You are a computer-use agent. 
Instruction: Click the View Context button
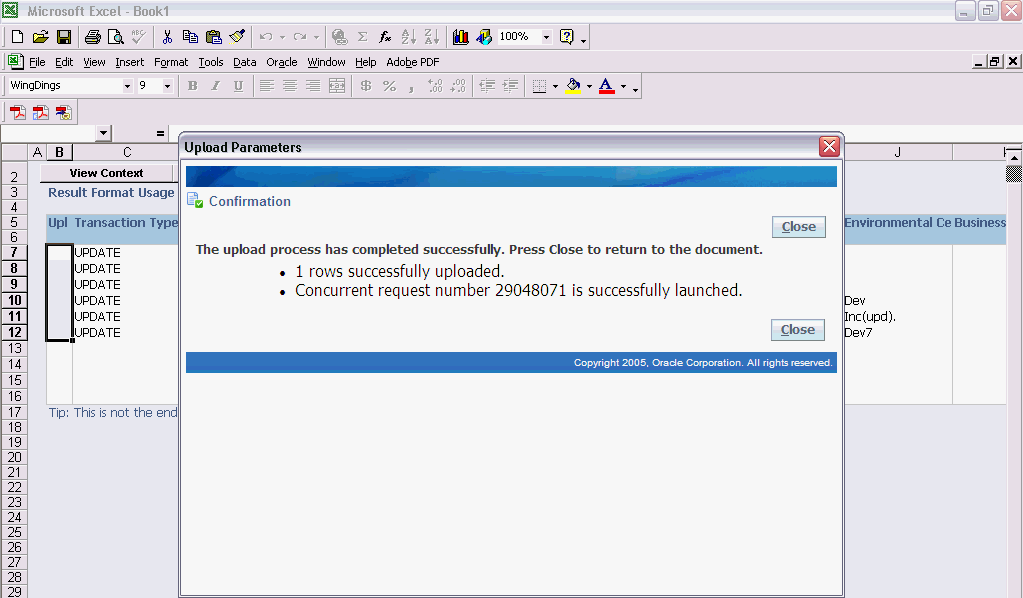[106, 173]
